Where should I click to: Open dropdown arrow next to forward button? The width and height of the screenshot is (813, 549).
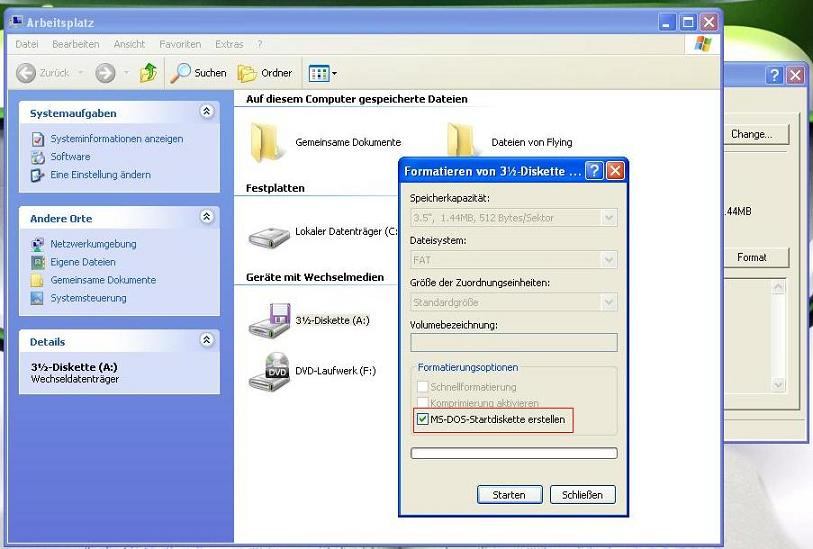[126, 73]
